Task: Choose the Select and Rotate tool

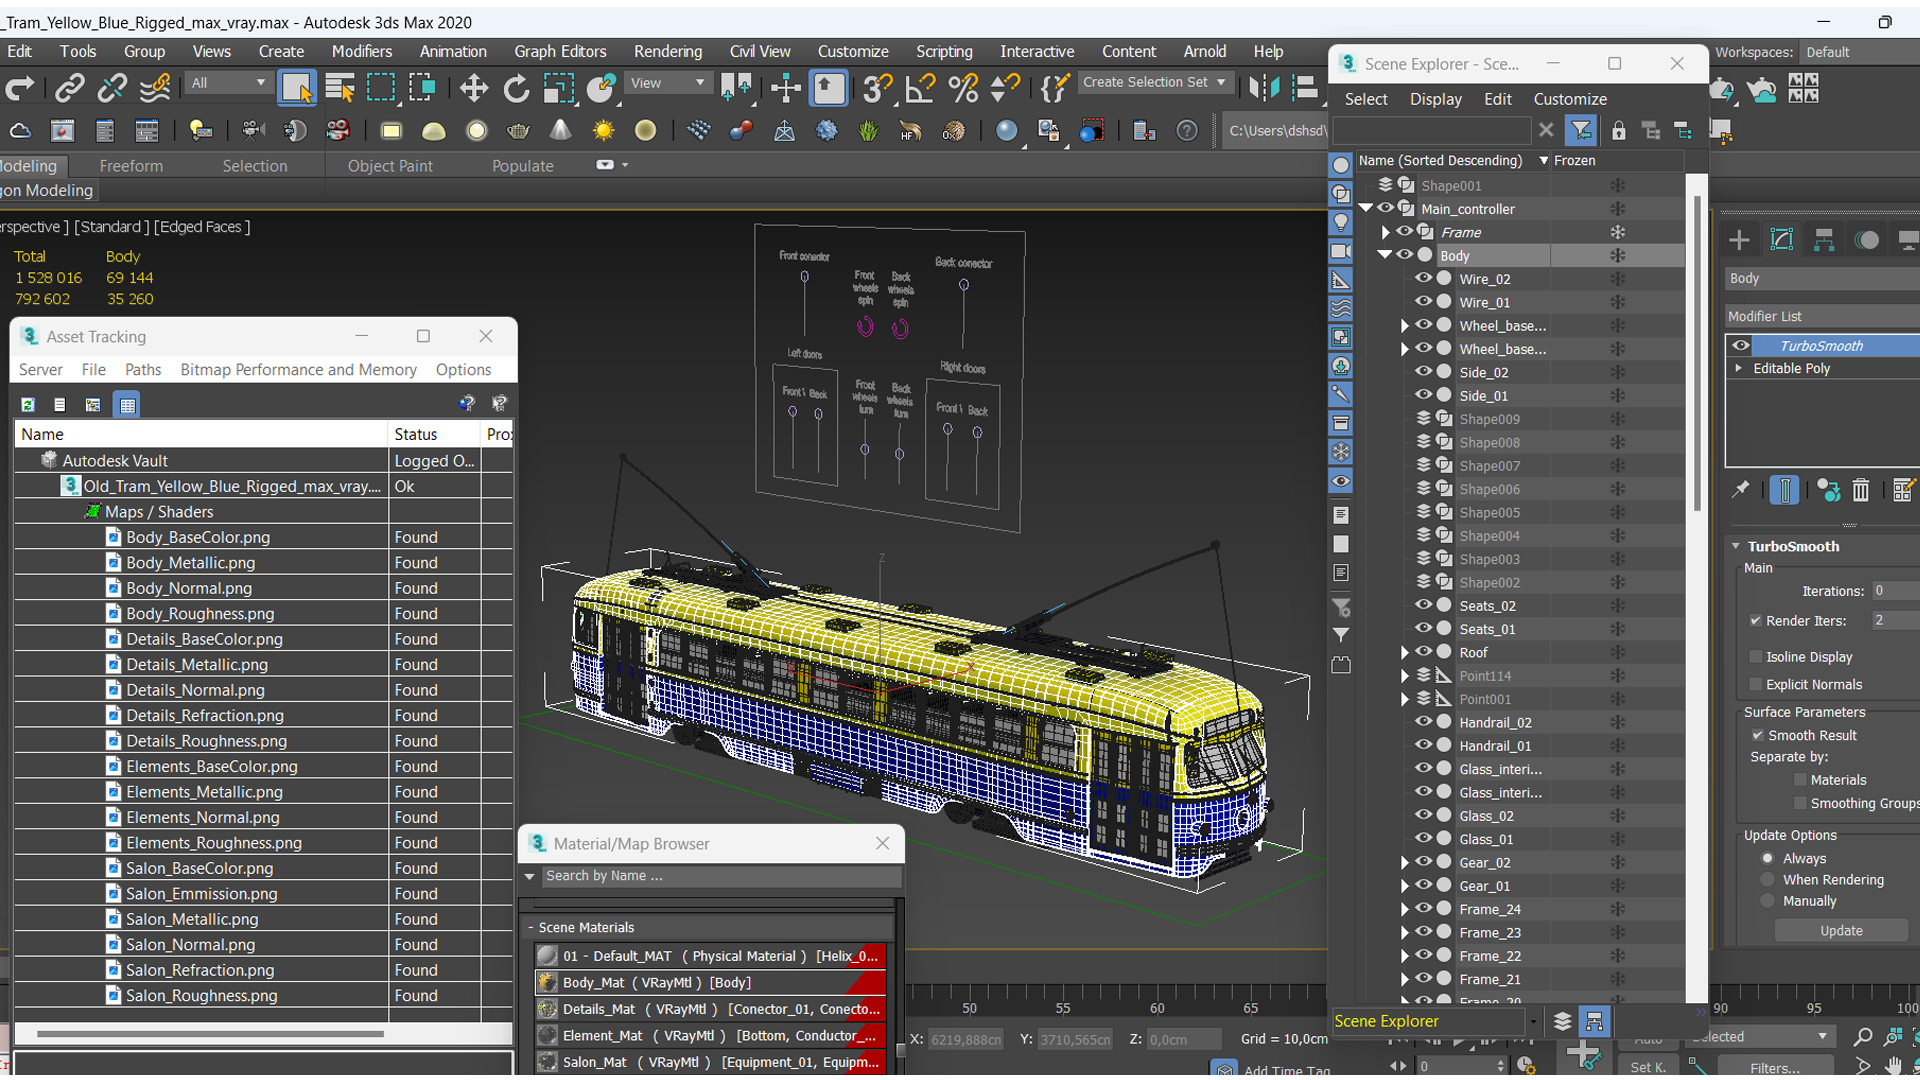Action: (516, 89)
